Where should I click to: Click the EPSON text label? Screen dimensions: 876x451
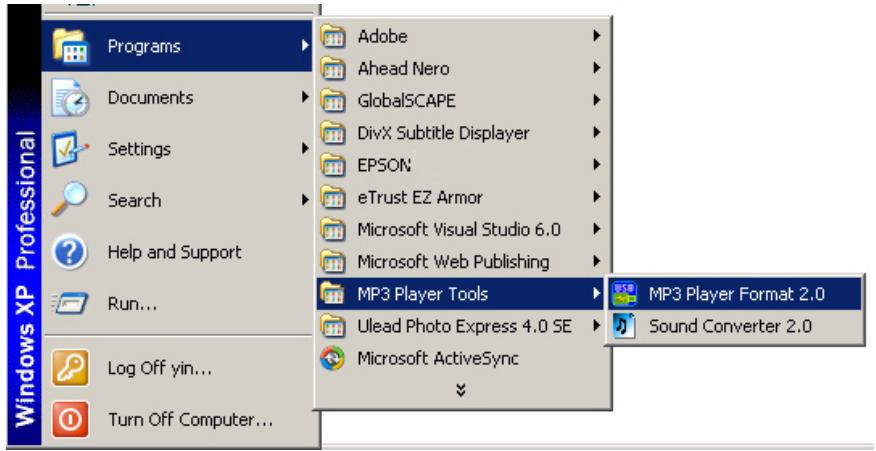(x=384, y=165)
